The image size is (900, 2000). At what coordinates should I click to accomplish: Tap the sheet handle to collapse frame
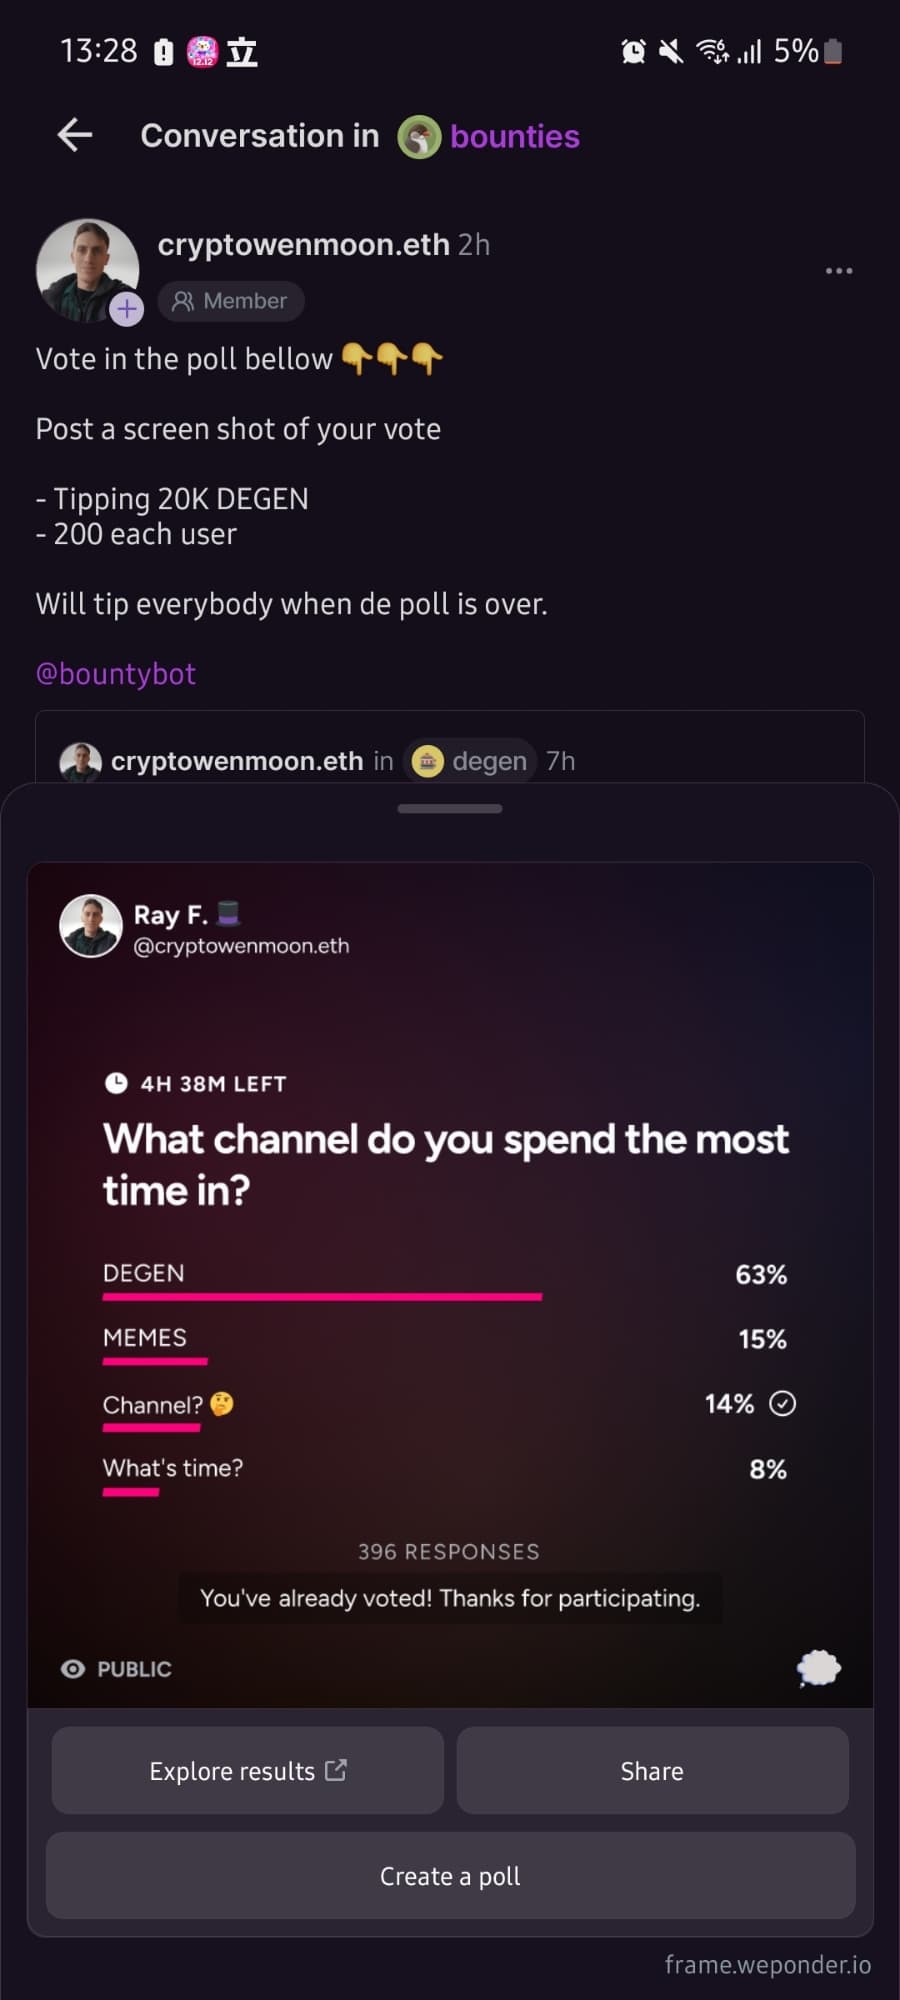coord(450,809)
